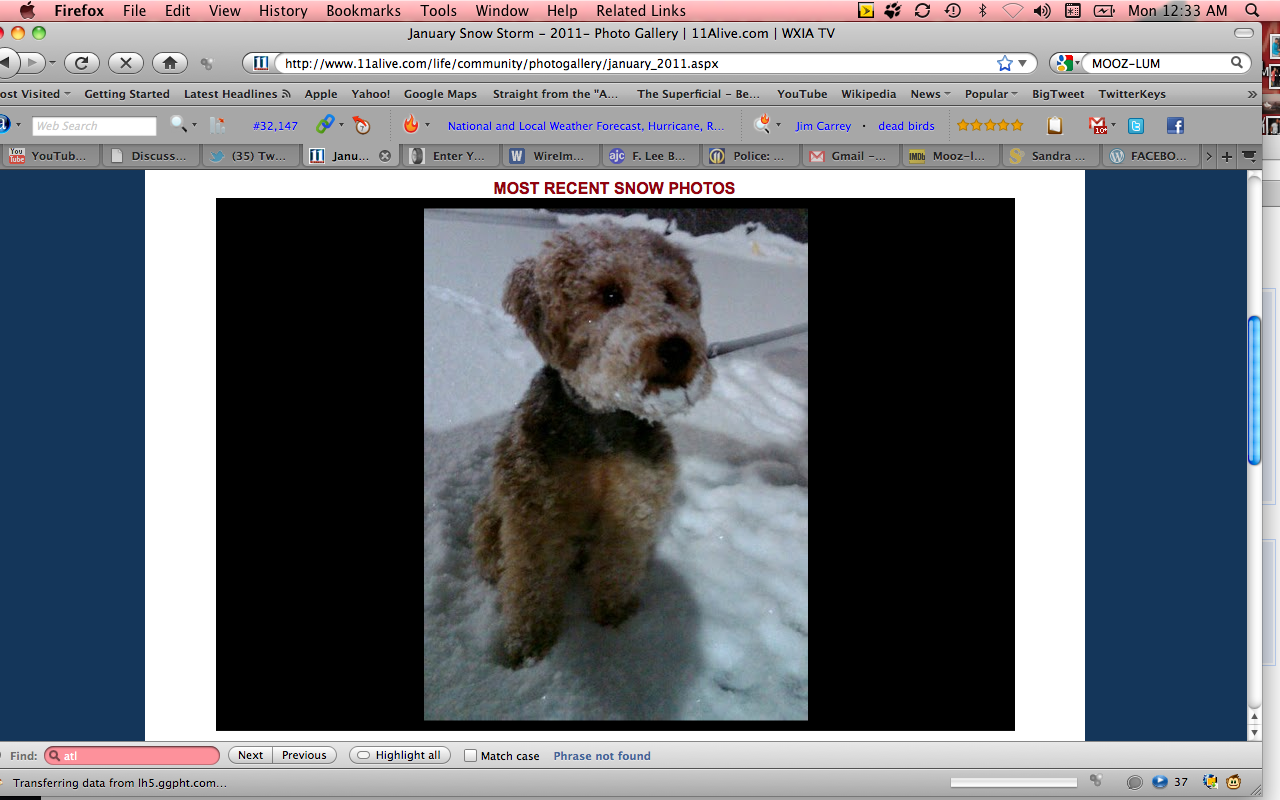
Task: Click the vertical page scrollbar thumb
Action: pyautogui.click(x=1254, y=390)
